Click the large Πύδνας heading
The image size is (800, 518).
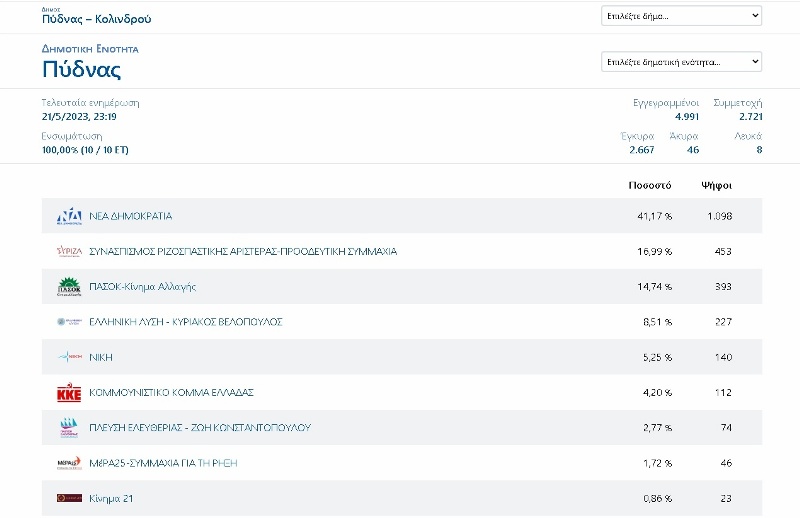point(81,69)
